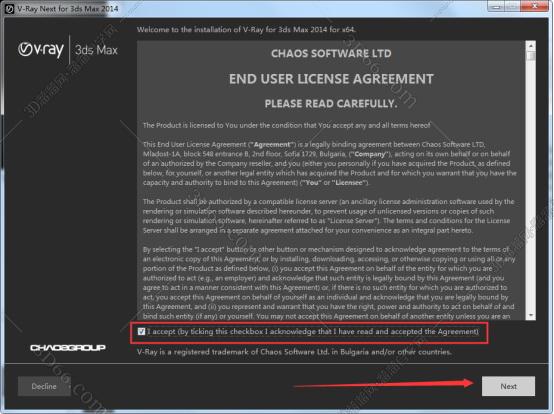Click the empty scrollbar track below the thumb
Image resolution: width=554 pixels, height=414 pixels.
click(530, 185)
